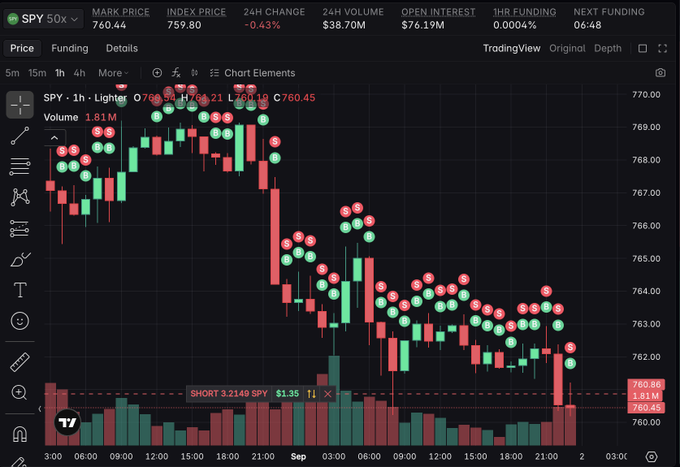Set timeframe to 15m
The height and width of the screenshot is (467, 680).
tap(37, 73)
